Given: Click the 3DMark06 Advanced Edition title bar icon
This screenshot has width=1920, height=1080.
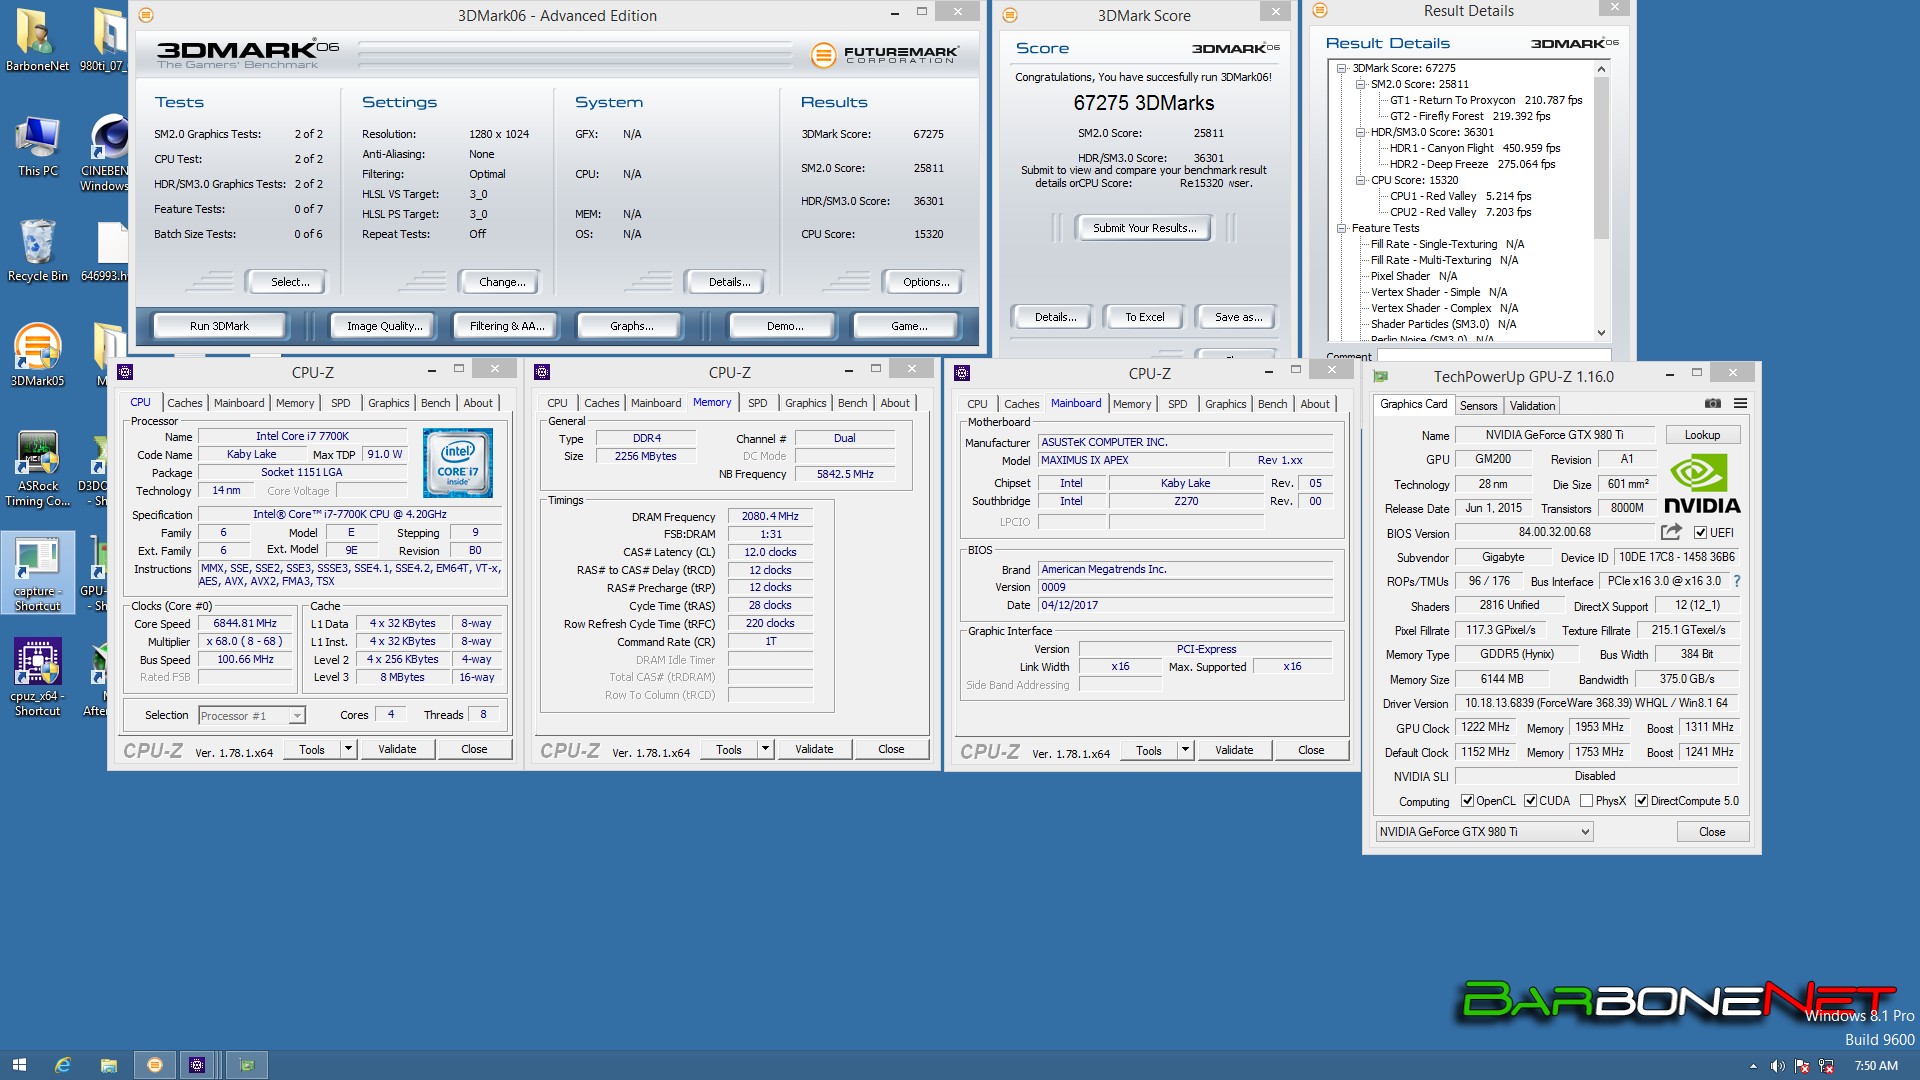Looking at the screenshot, I should pyautogui.click(x=145, y=15).
